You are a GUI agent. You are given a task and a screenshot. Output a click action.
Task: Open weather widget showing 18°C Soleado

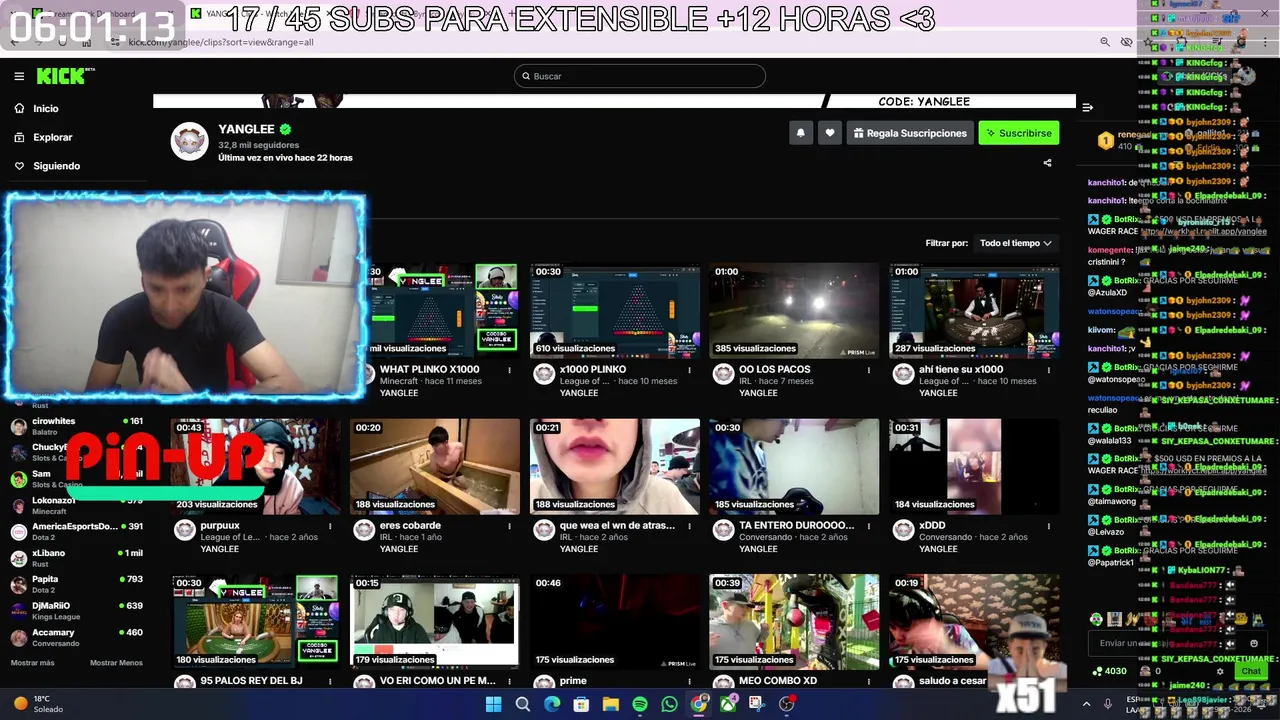point(38,704)
